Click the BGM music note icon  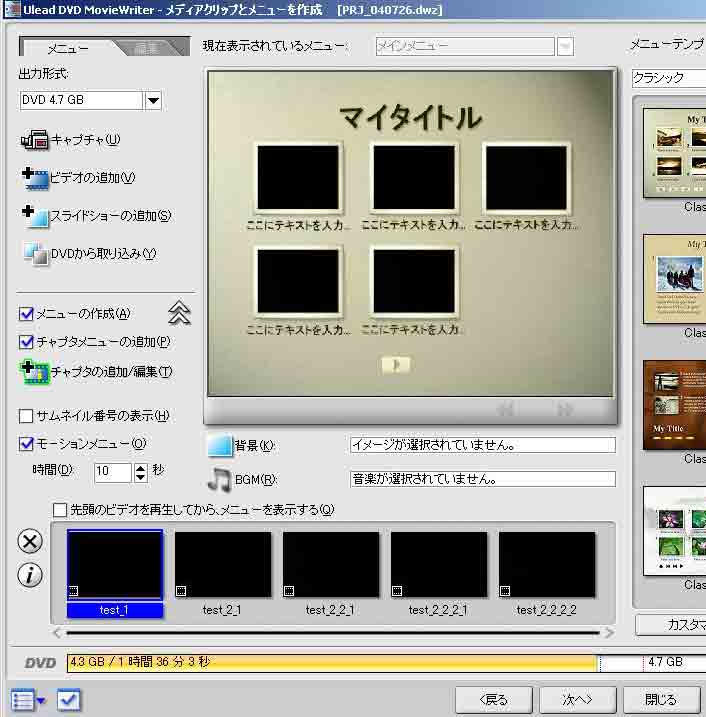(x=218, y=479)
